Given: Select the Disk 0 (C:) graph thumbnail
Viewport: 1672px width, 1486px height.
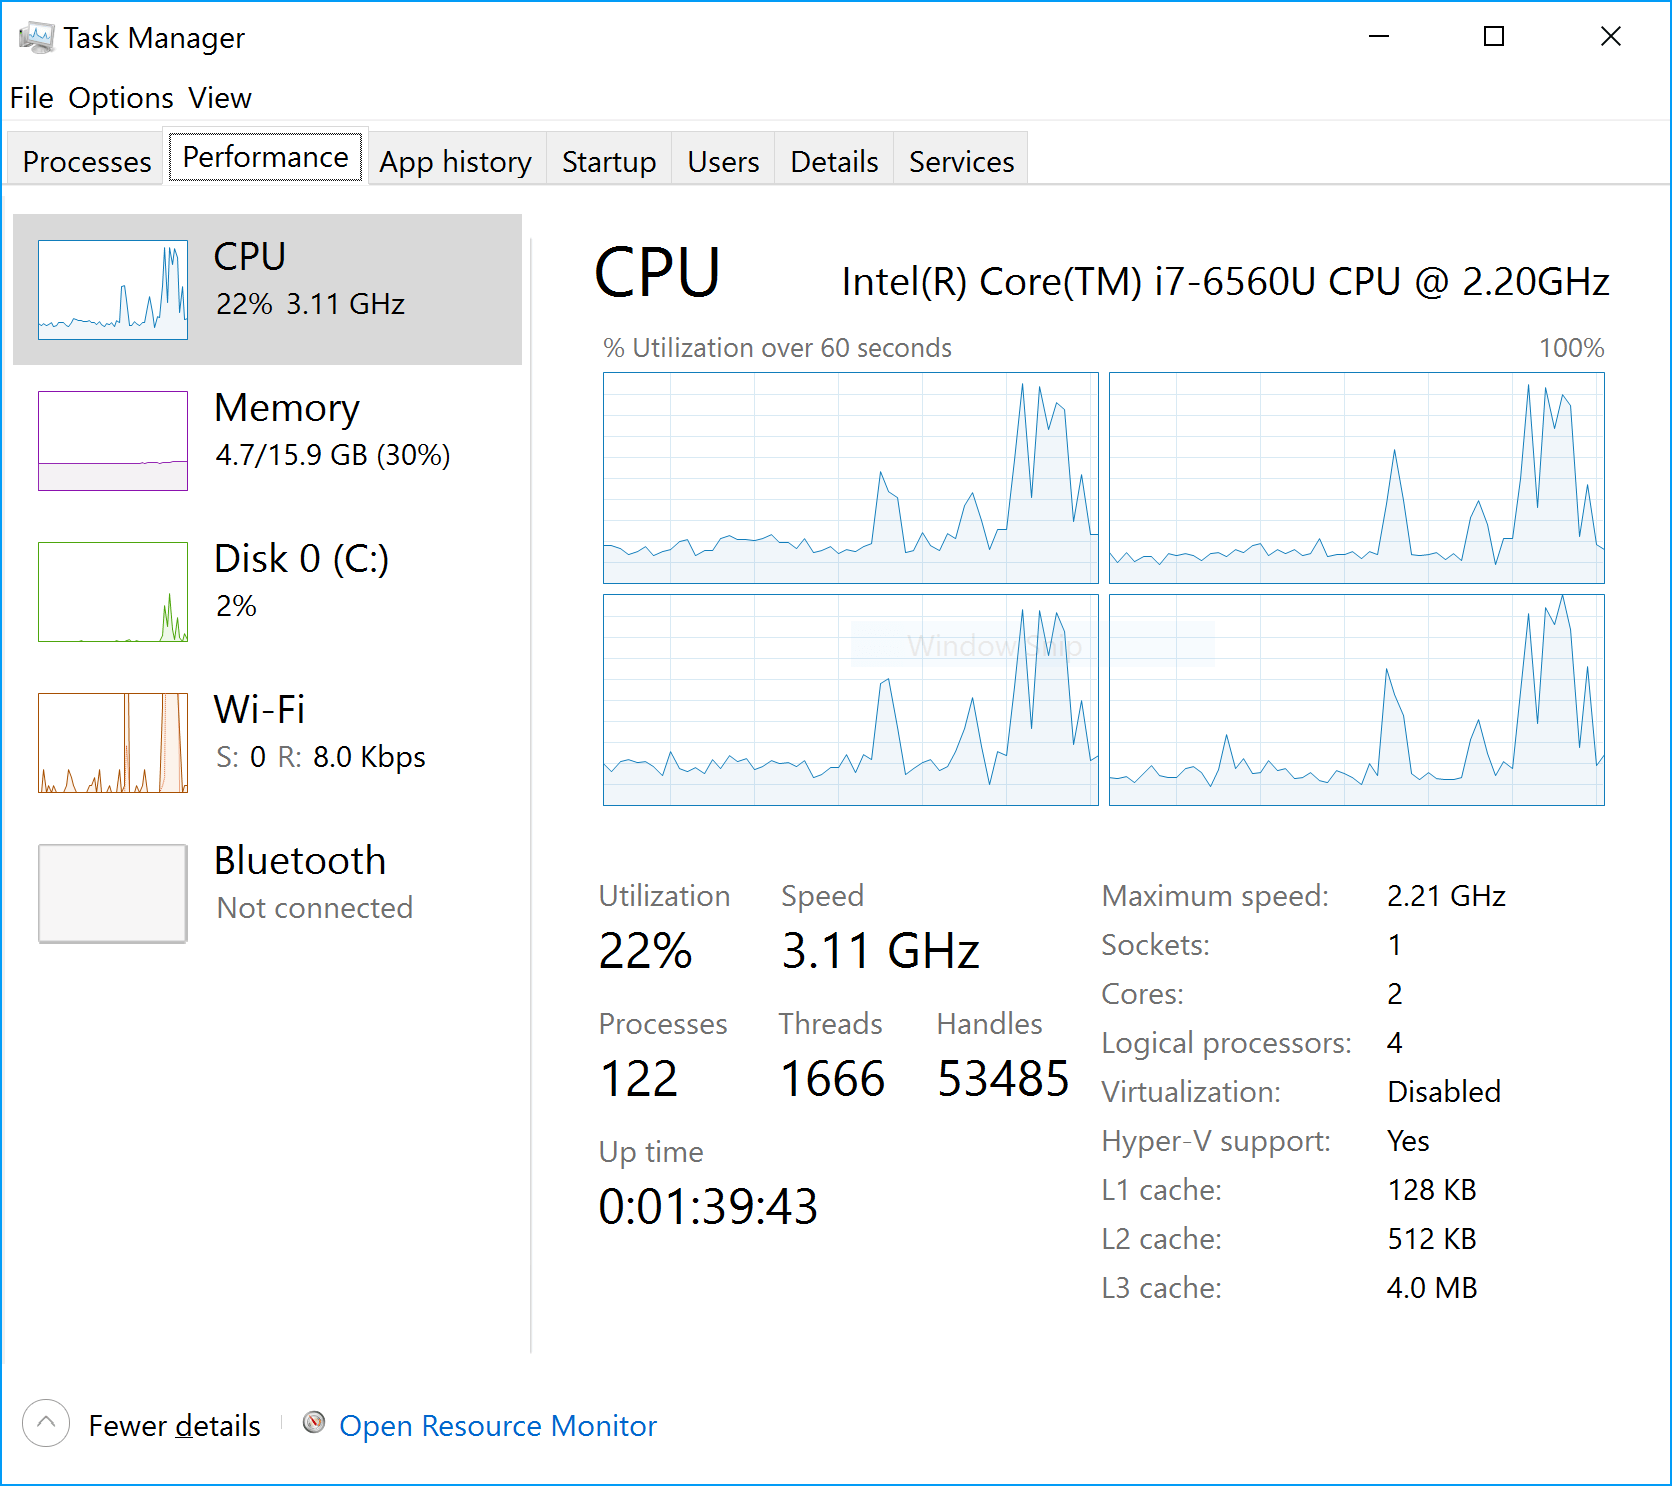Looking at the screenshot, I should point(113,592).
